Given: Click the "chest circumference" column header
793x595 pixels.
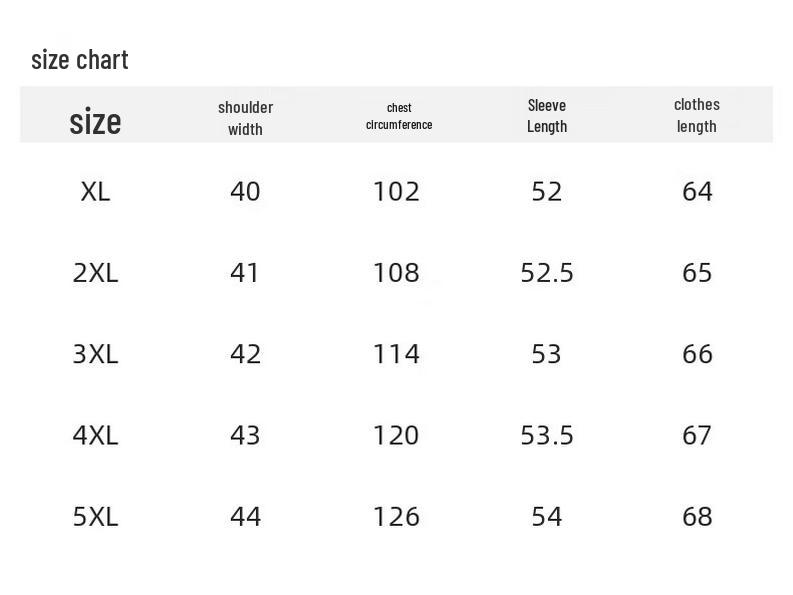Looking at the screenshot, I should point(399,116).
